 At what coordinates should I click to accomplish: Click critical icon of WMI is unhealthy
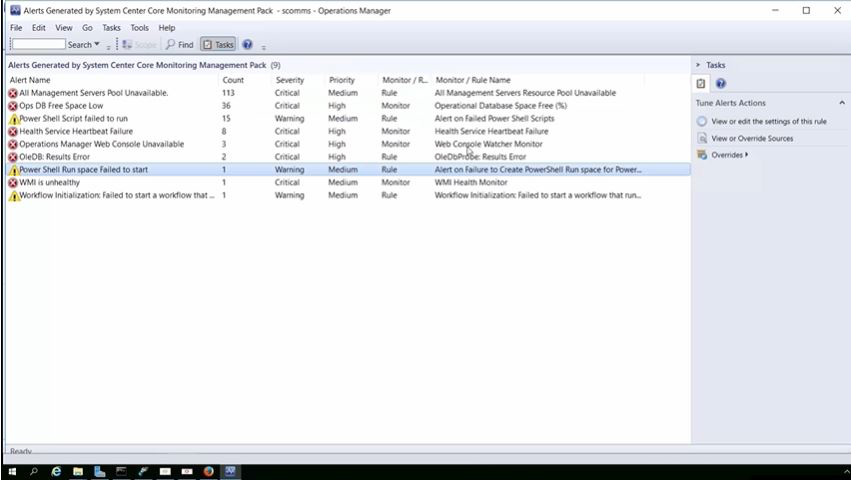[13, 182]
